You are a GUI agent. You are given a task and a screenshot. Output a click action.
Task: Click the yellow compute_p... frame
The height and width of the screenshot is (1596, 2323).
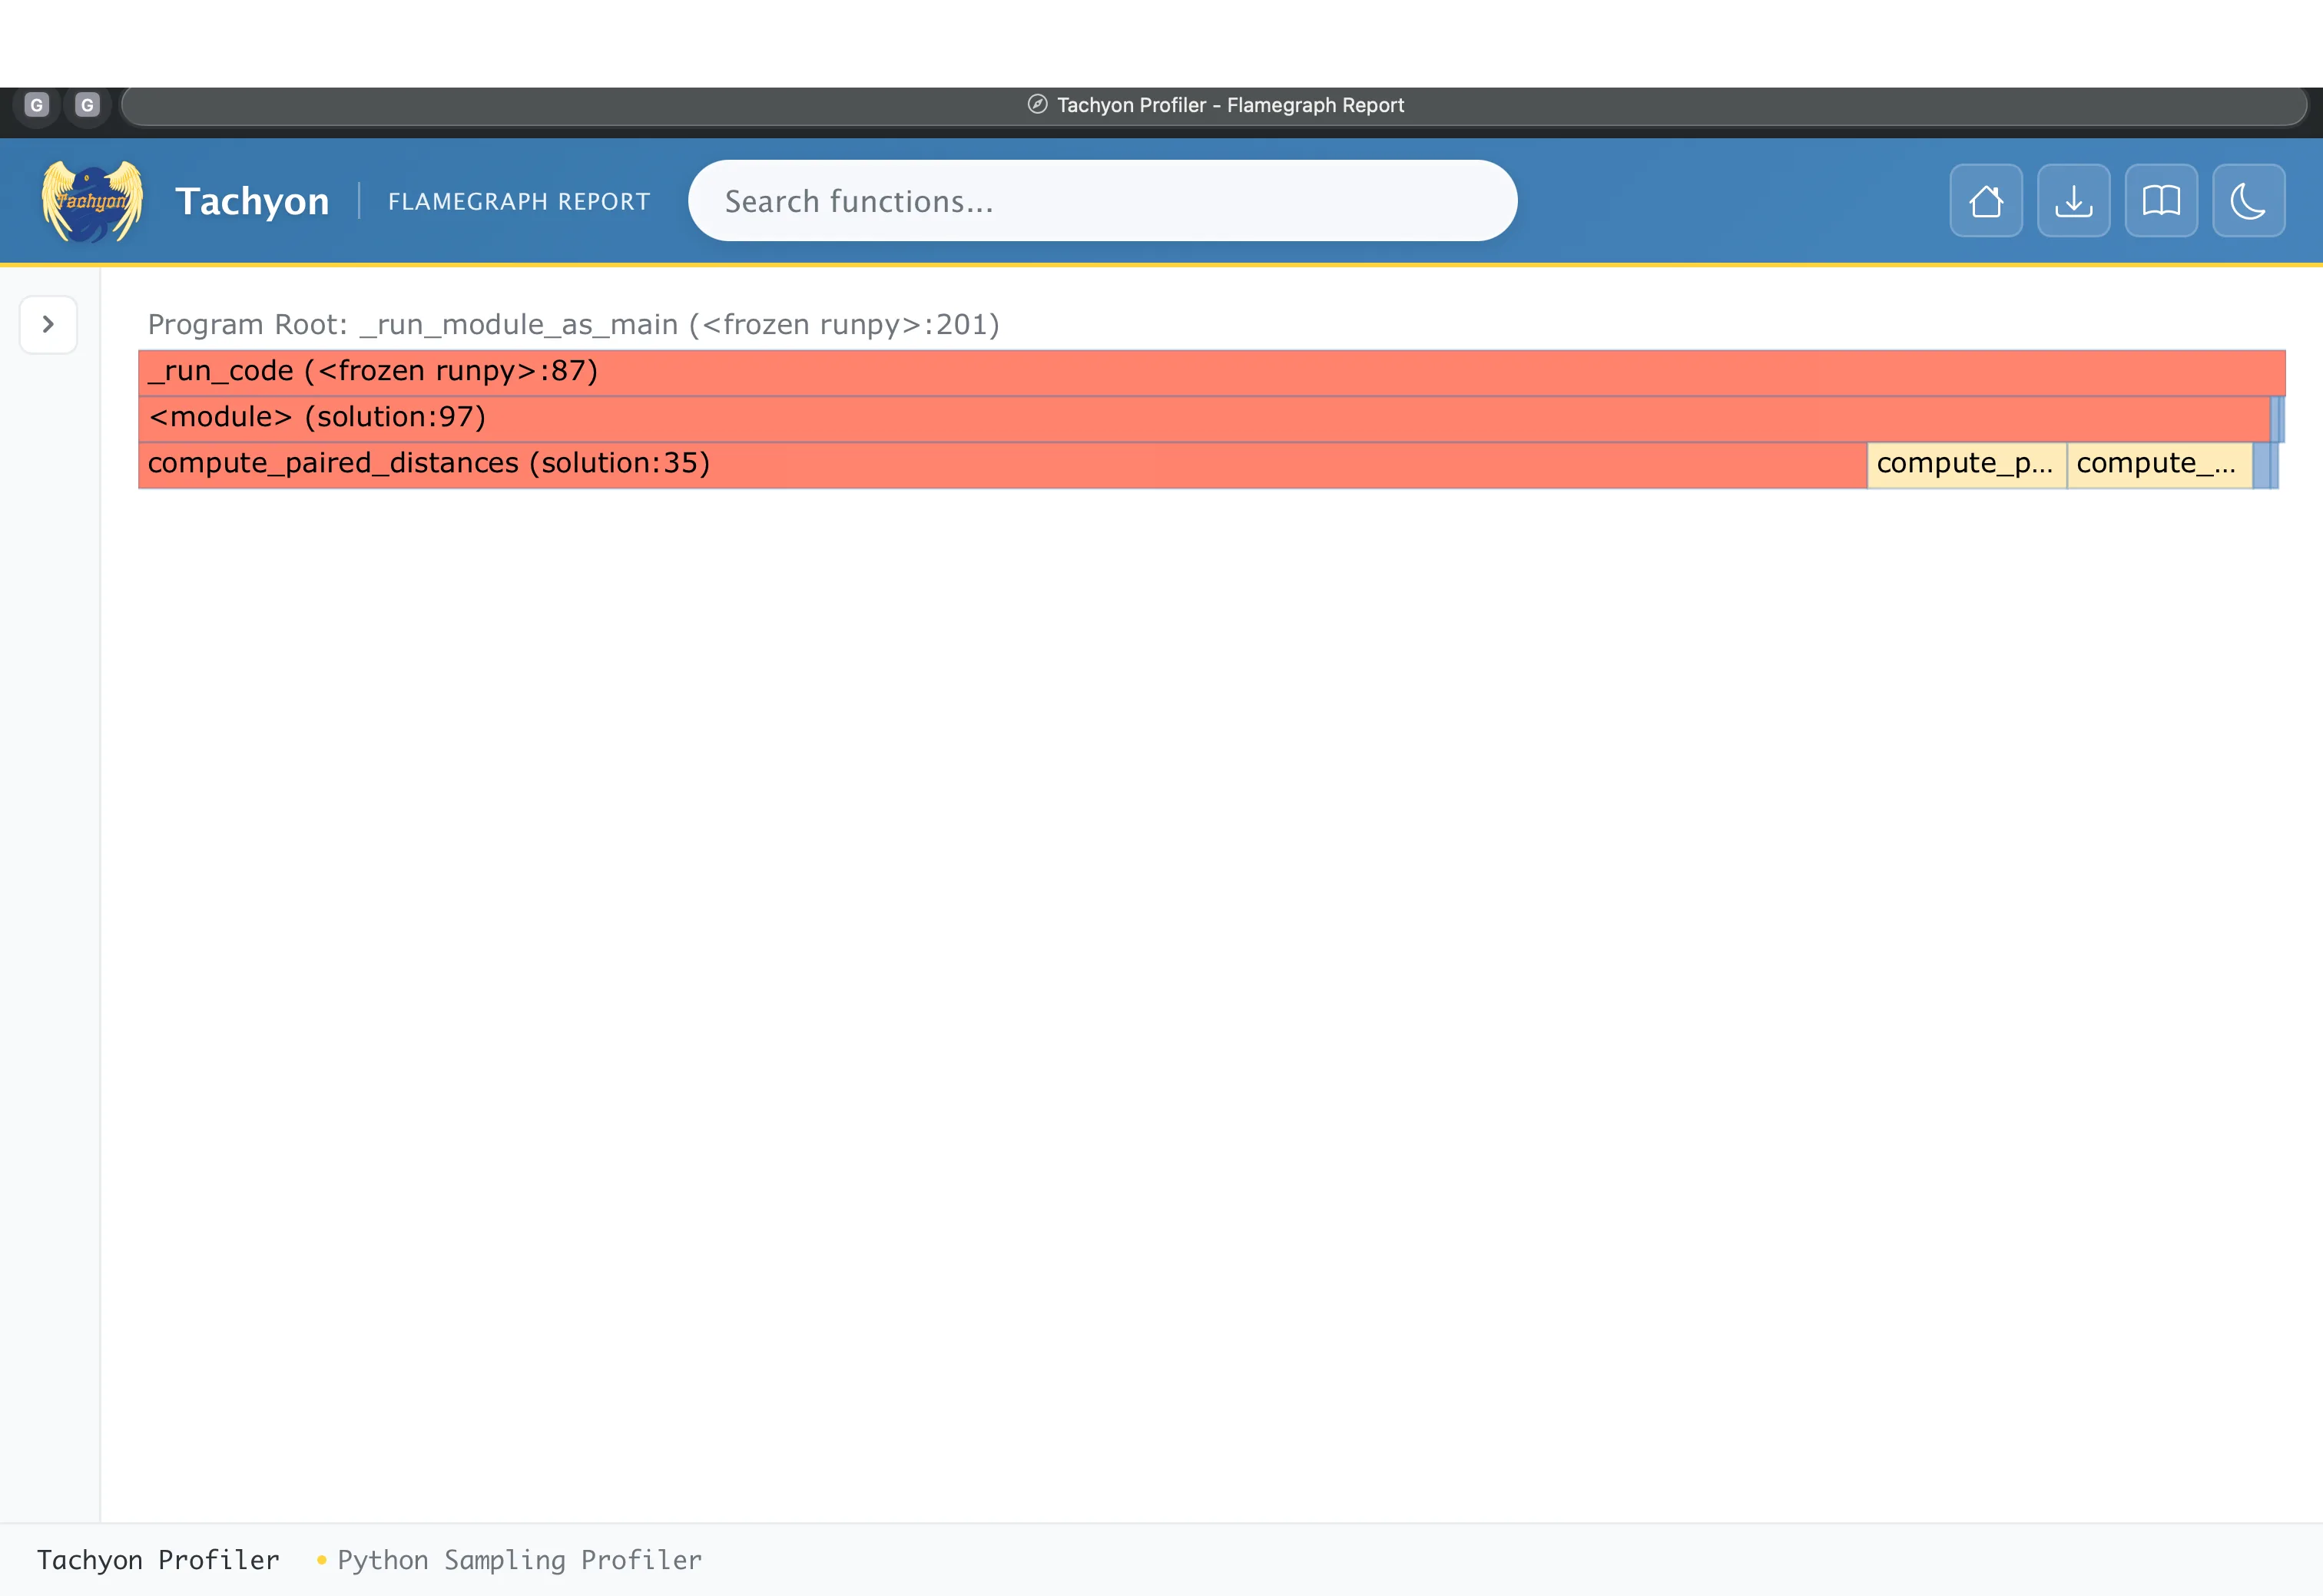point(1966,464)
